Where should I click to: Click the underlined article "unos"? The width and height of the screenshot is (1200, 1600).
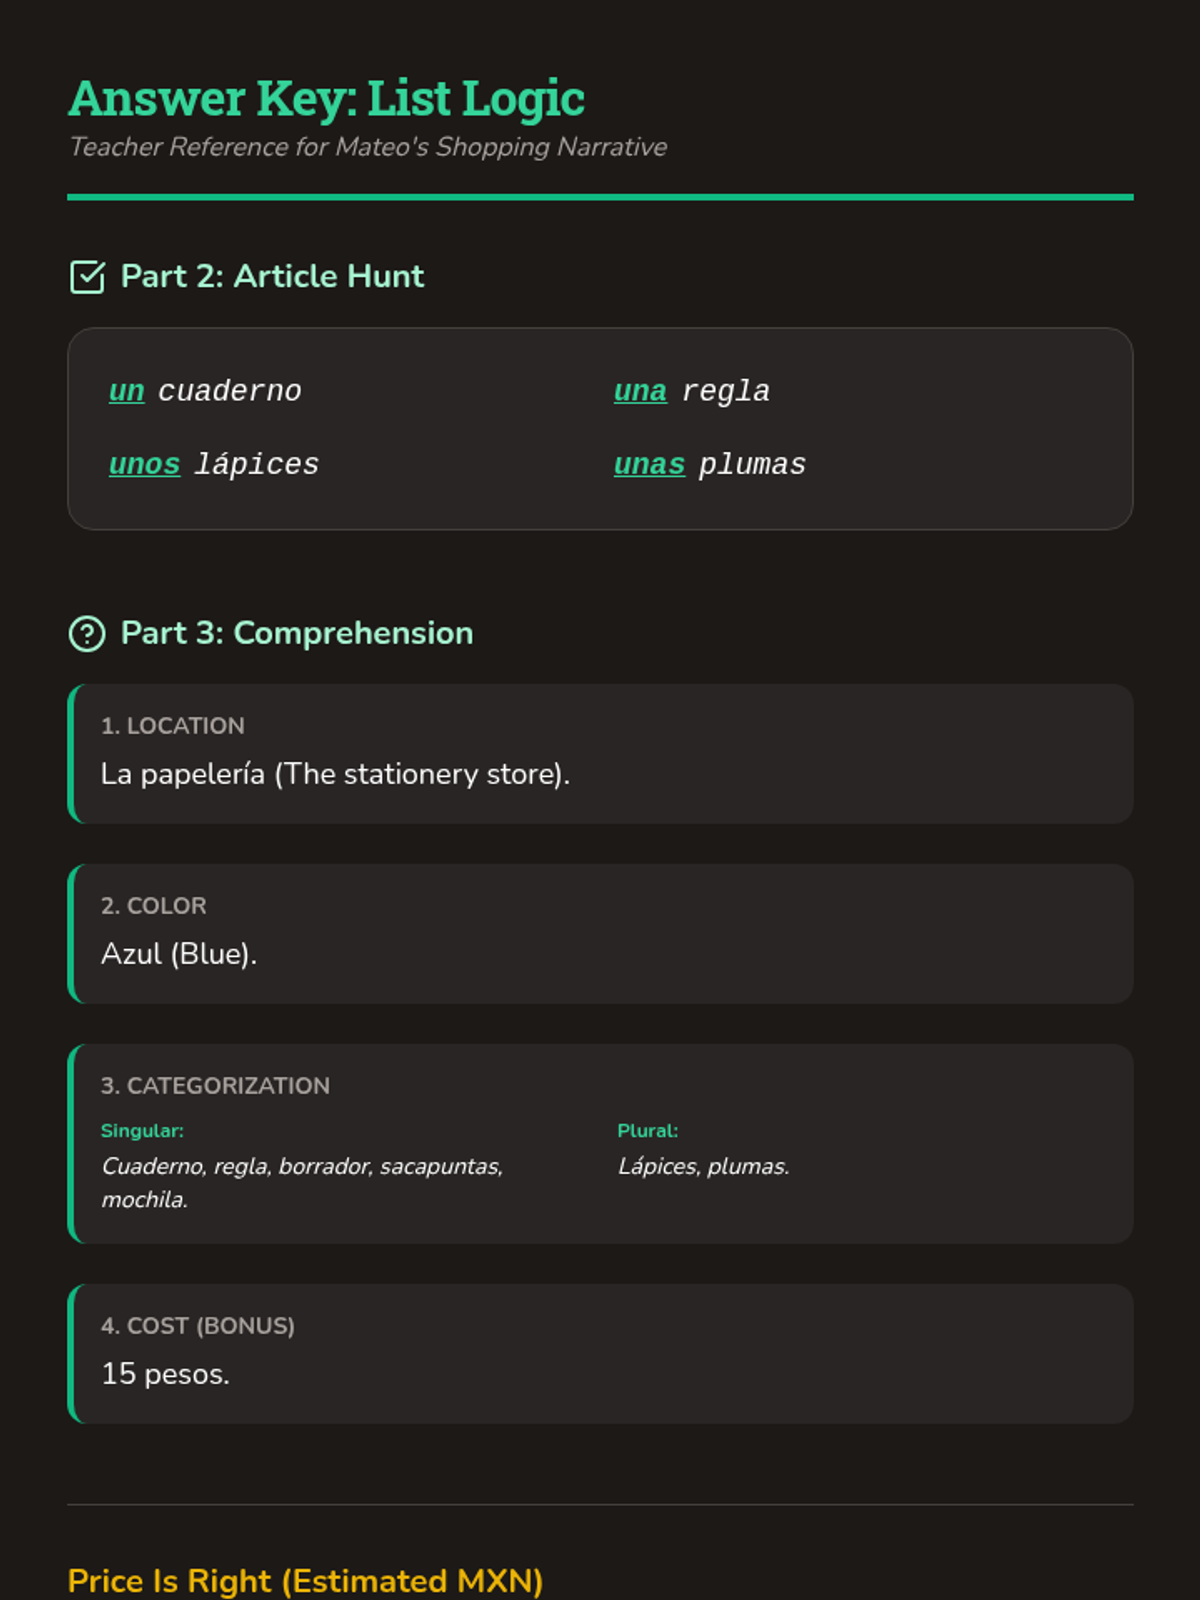coord(145,465)
